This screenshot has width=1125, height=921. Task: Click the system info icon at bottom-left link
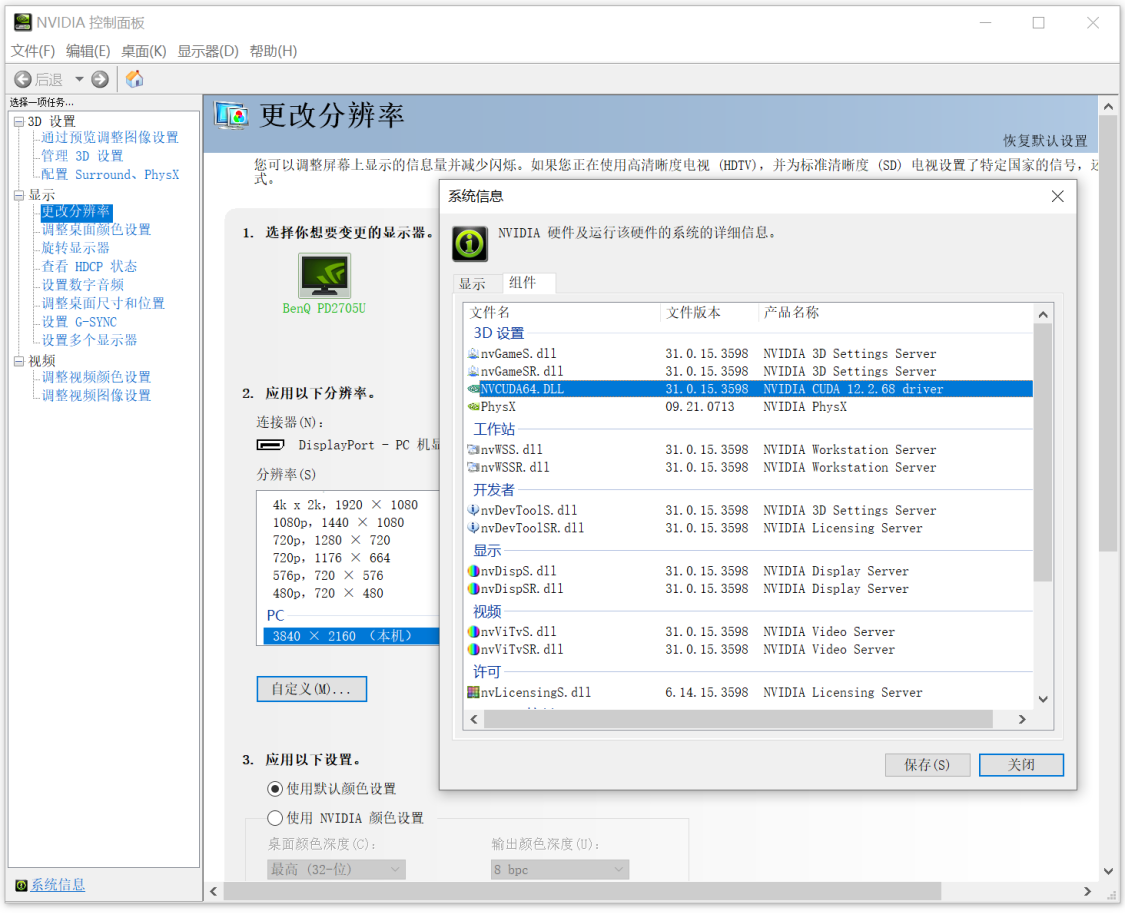point(22,886)
